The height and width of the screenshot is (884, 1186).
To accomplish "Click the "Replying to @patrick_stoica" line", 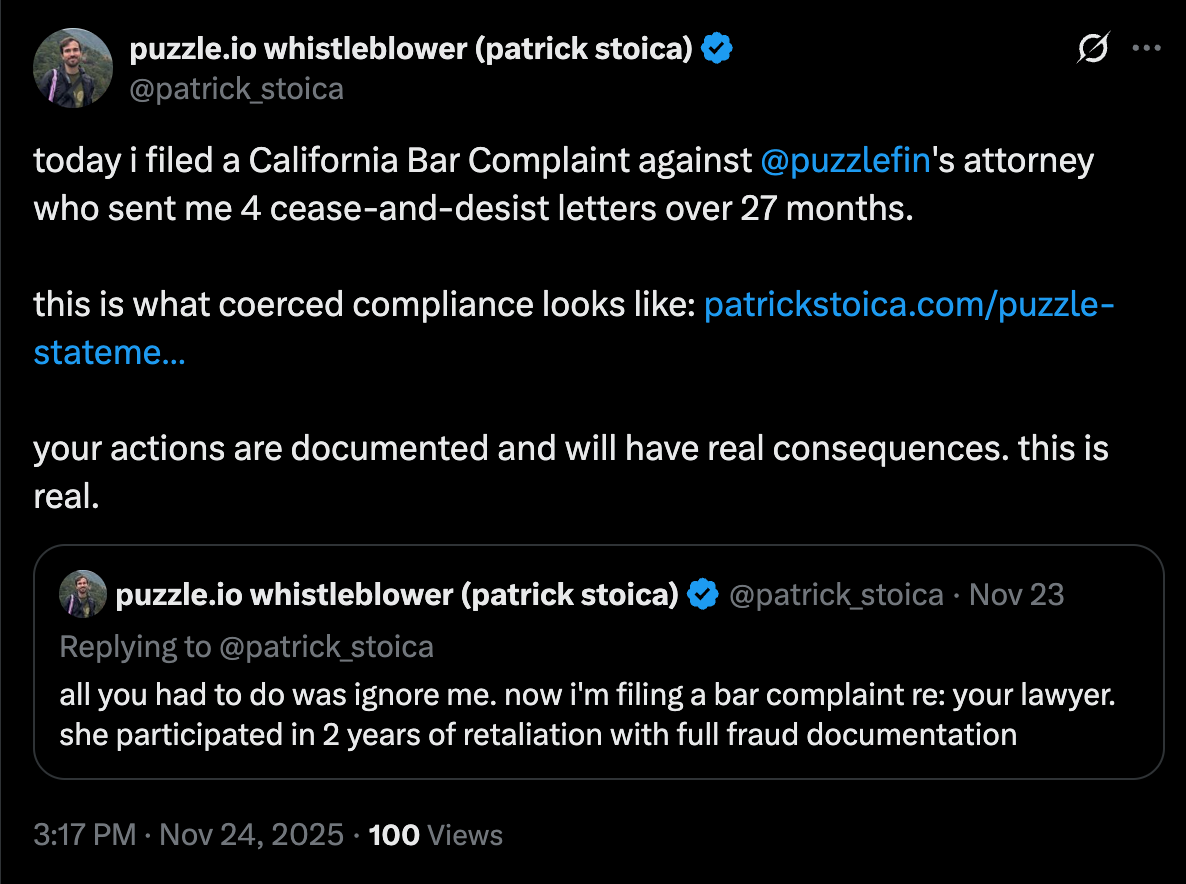I will (x=247, y=647).
